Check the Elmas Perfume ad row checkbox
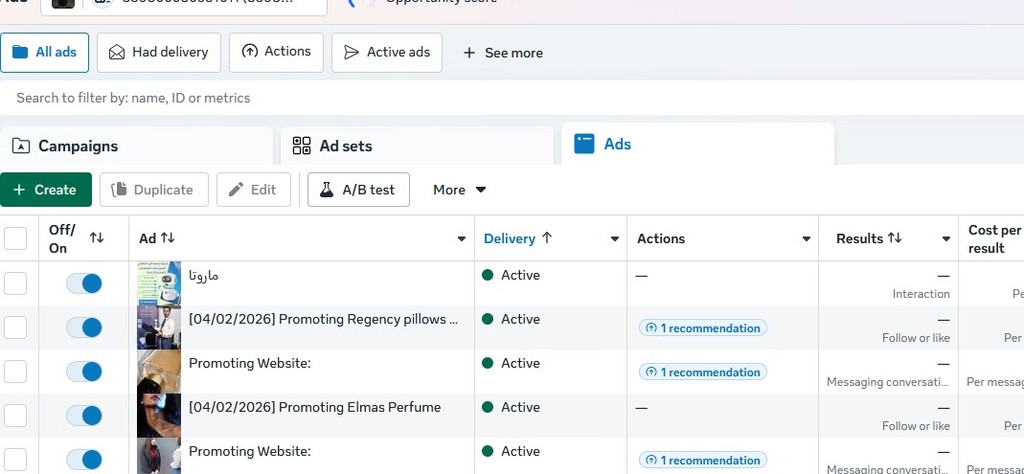 (16, 415)
